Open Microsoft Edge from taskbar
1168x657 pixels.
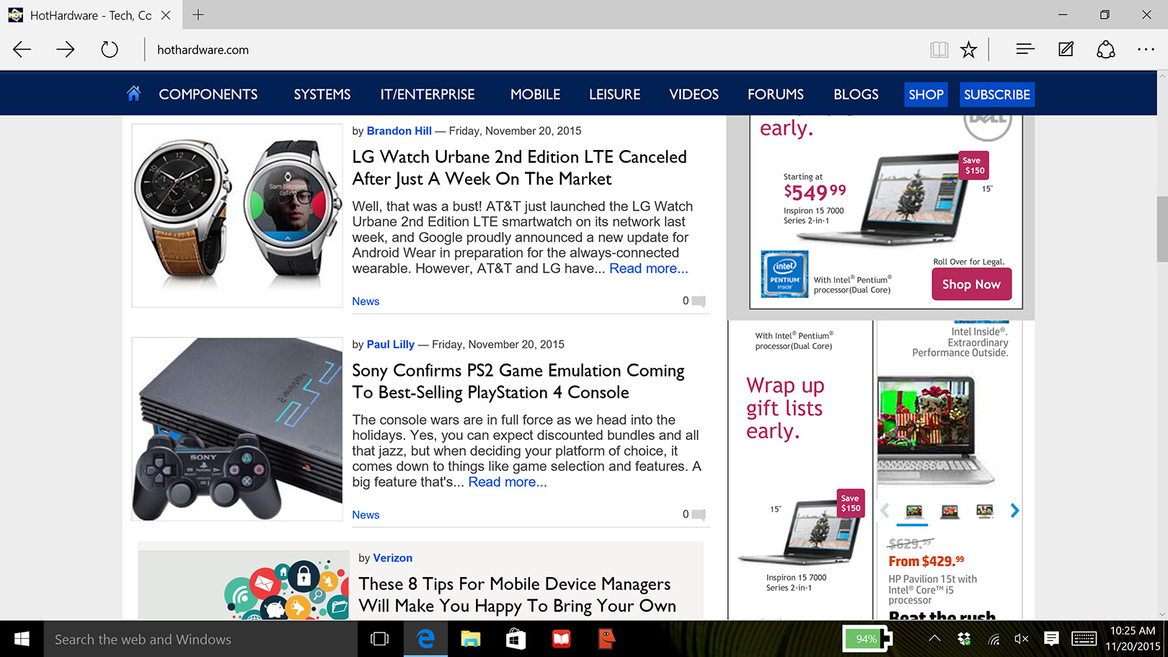pos(425,639)
